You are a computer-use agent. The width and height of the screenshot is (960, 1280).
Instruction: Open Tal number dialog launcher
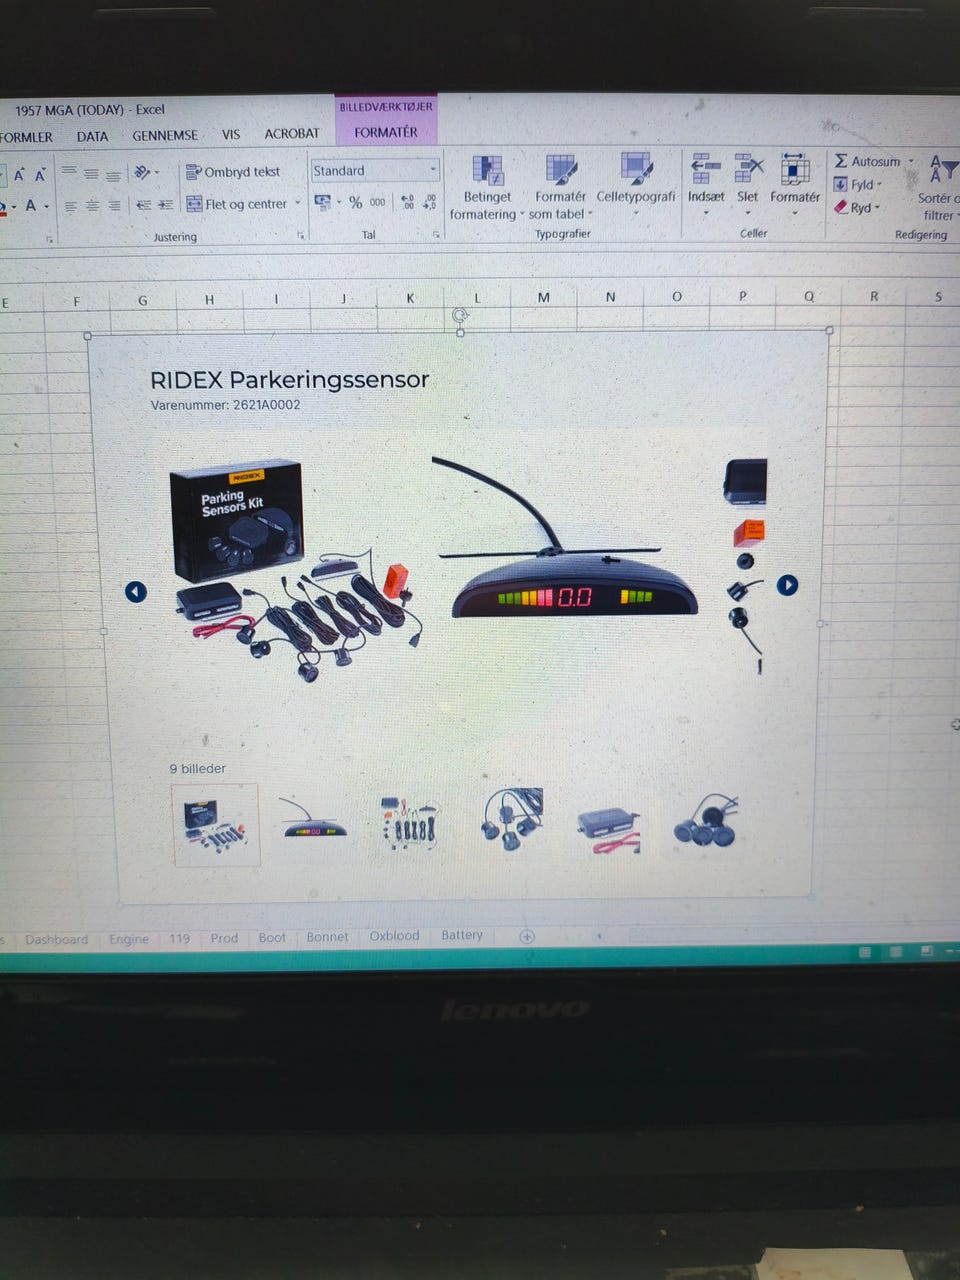tap(436, 235)
